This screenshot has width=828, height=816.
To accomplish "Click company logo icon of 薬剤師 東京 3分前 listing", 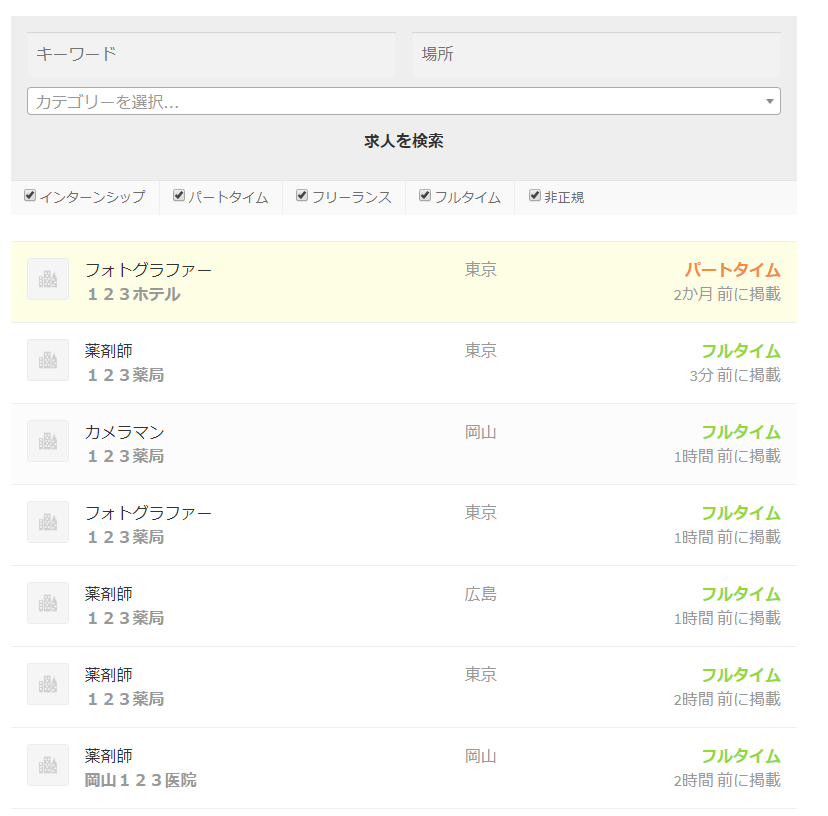I will (48, 360).
